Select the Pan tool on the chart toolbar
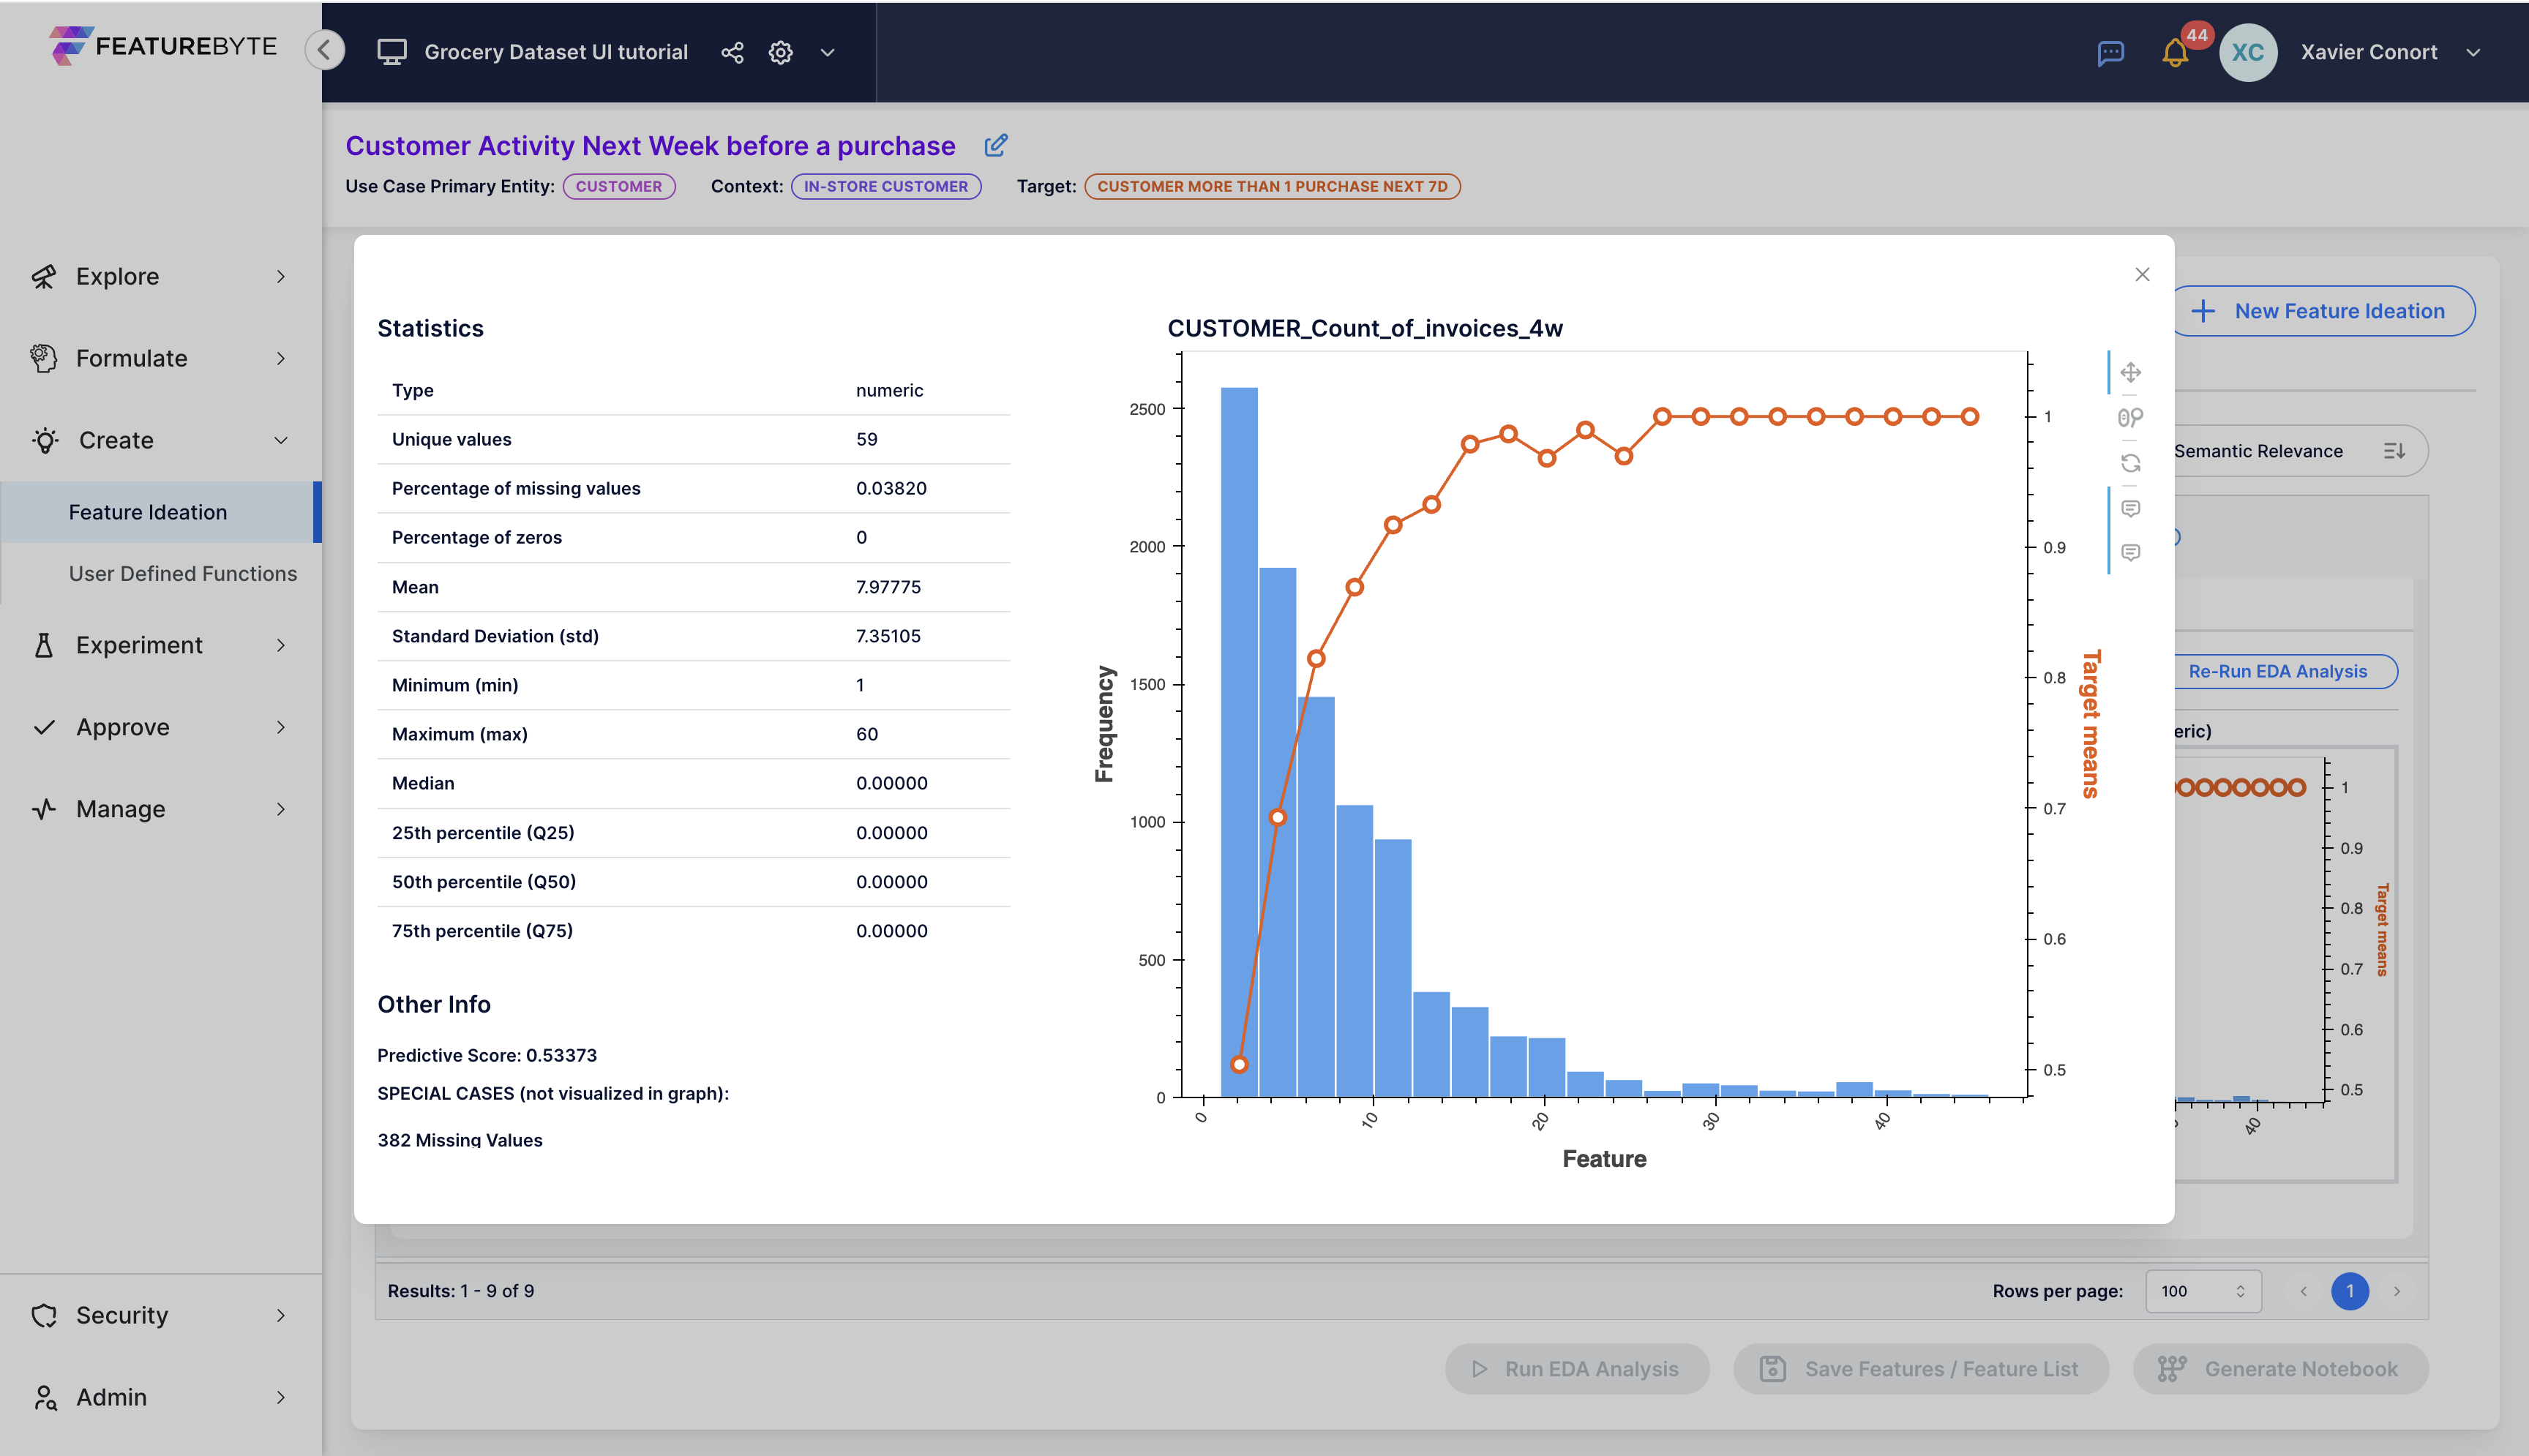This screenshot has width=2529, height=1456. coord(2131,373)
